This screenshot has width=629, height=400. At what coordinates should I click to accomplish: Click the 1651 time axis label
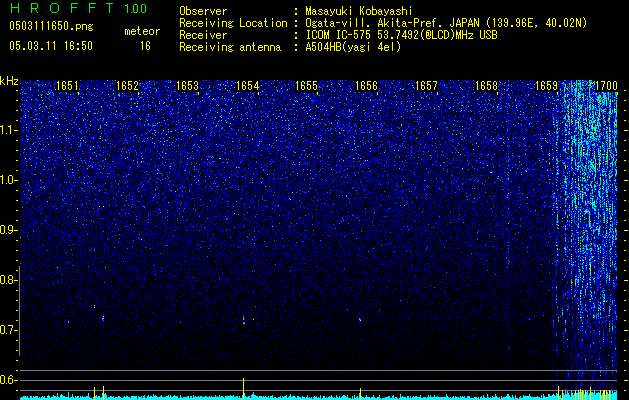(67, 86)
